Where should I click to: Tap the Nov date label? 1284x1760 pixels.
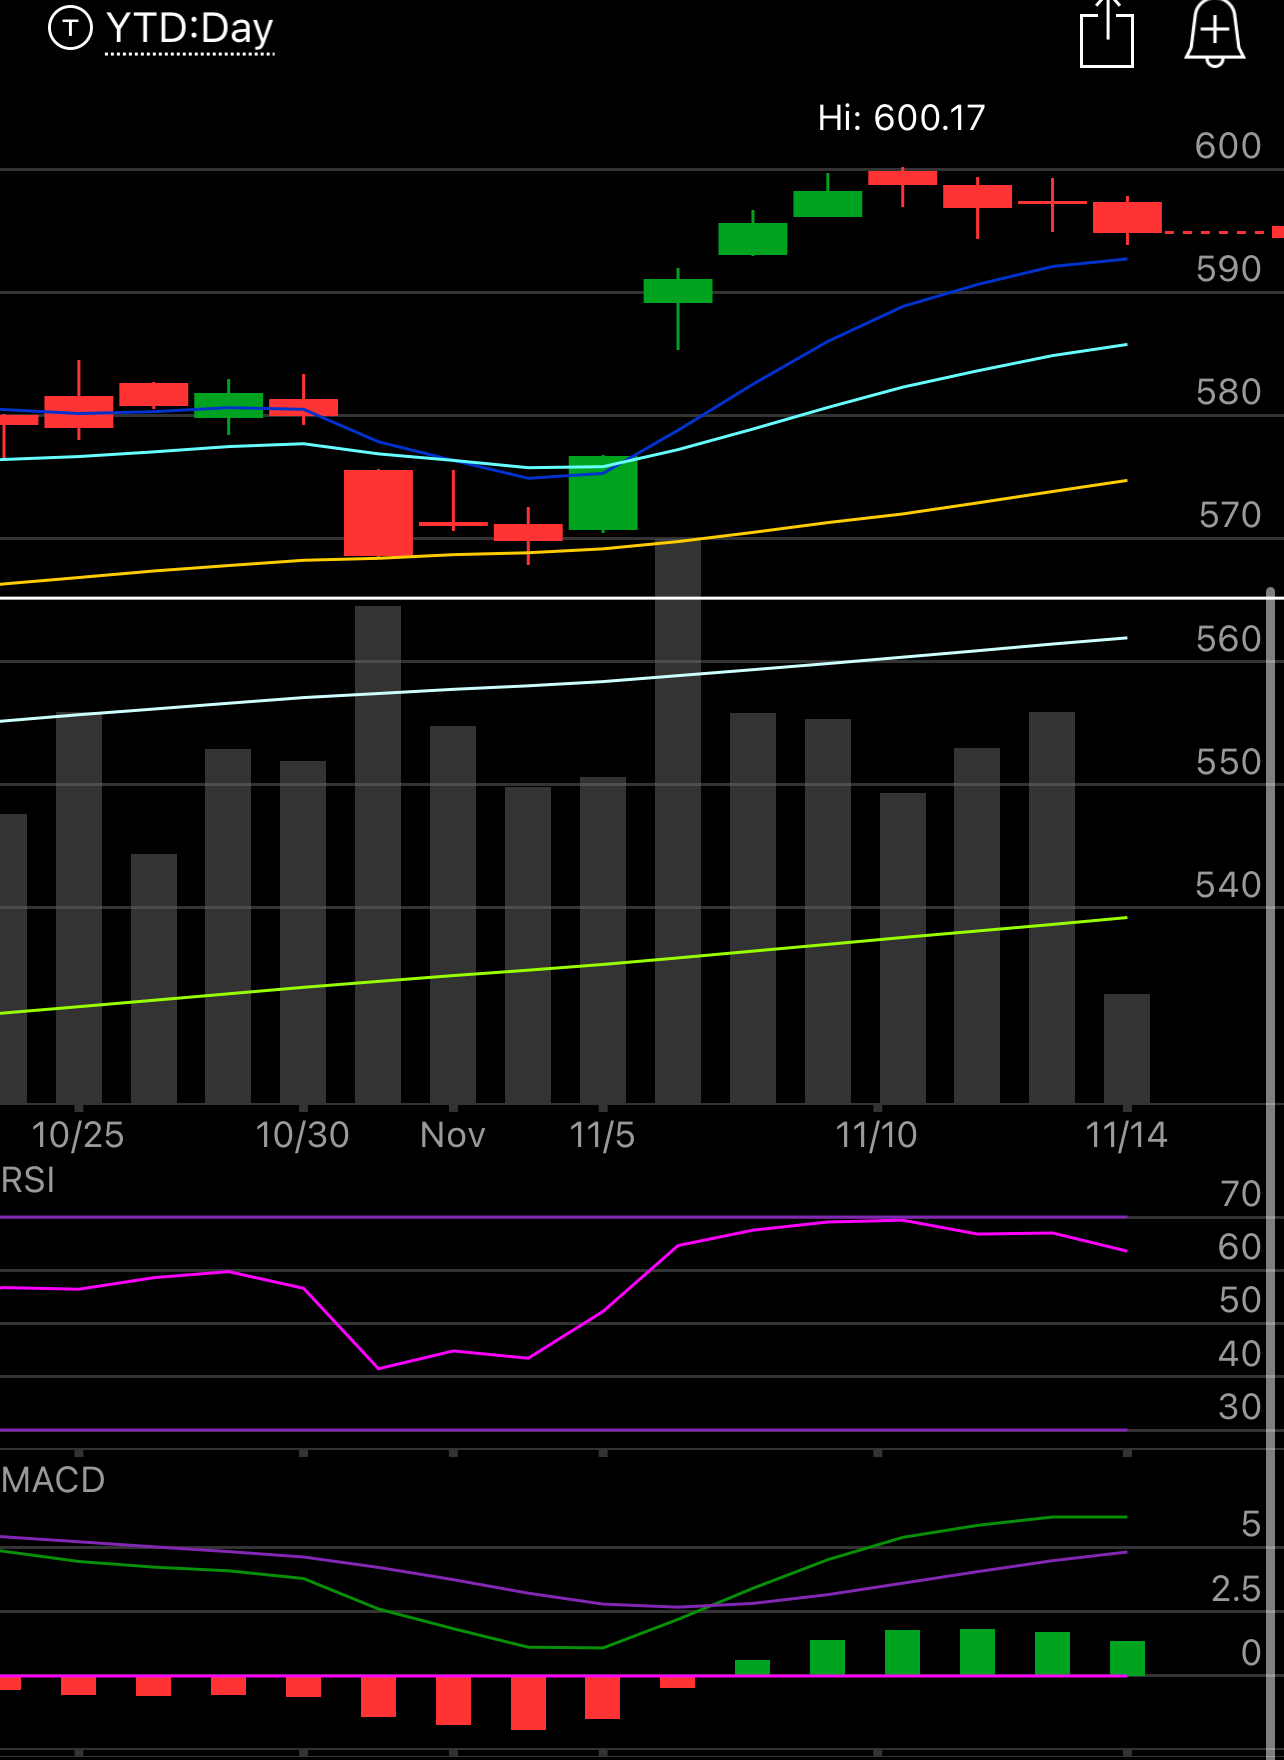(453, 1135)
